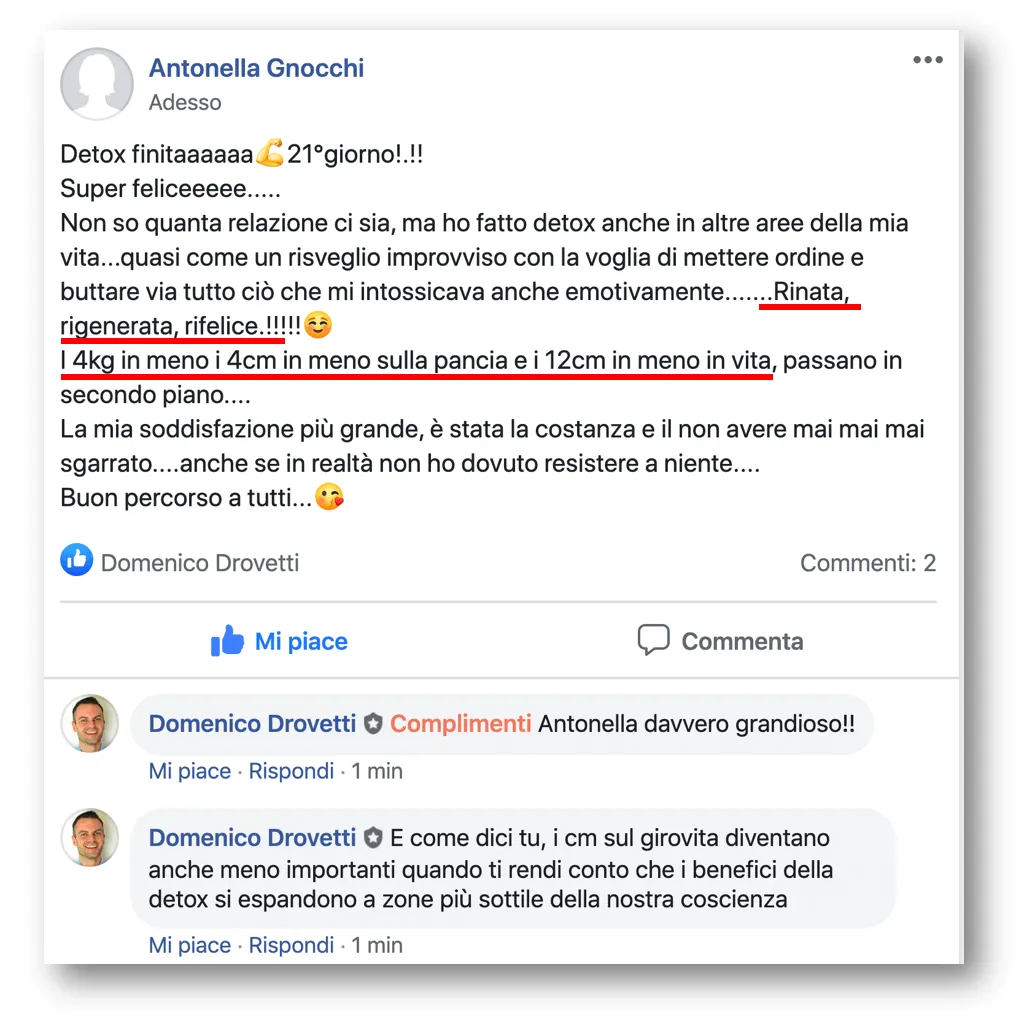Open Domenico Drovetti name in second comment
The image size is (1034, 1032).
click(252, 837)
